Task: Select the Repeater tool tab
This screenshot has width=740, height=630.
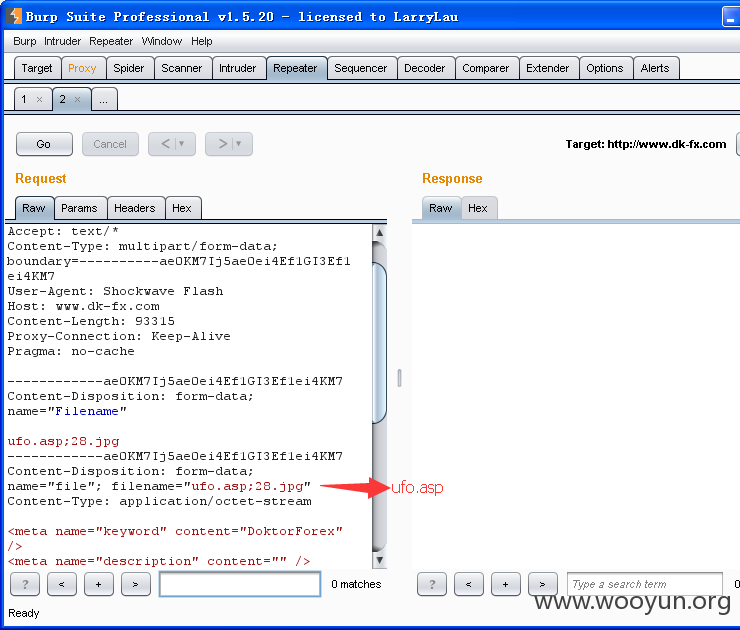Action: [295, 68]
